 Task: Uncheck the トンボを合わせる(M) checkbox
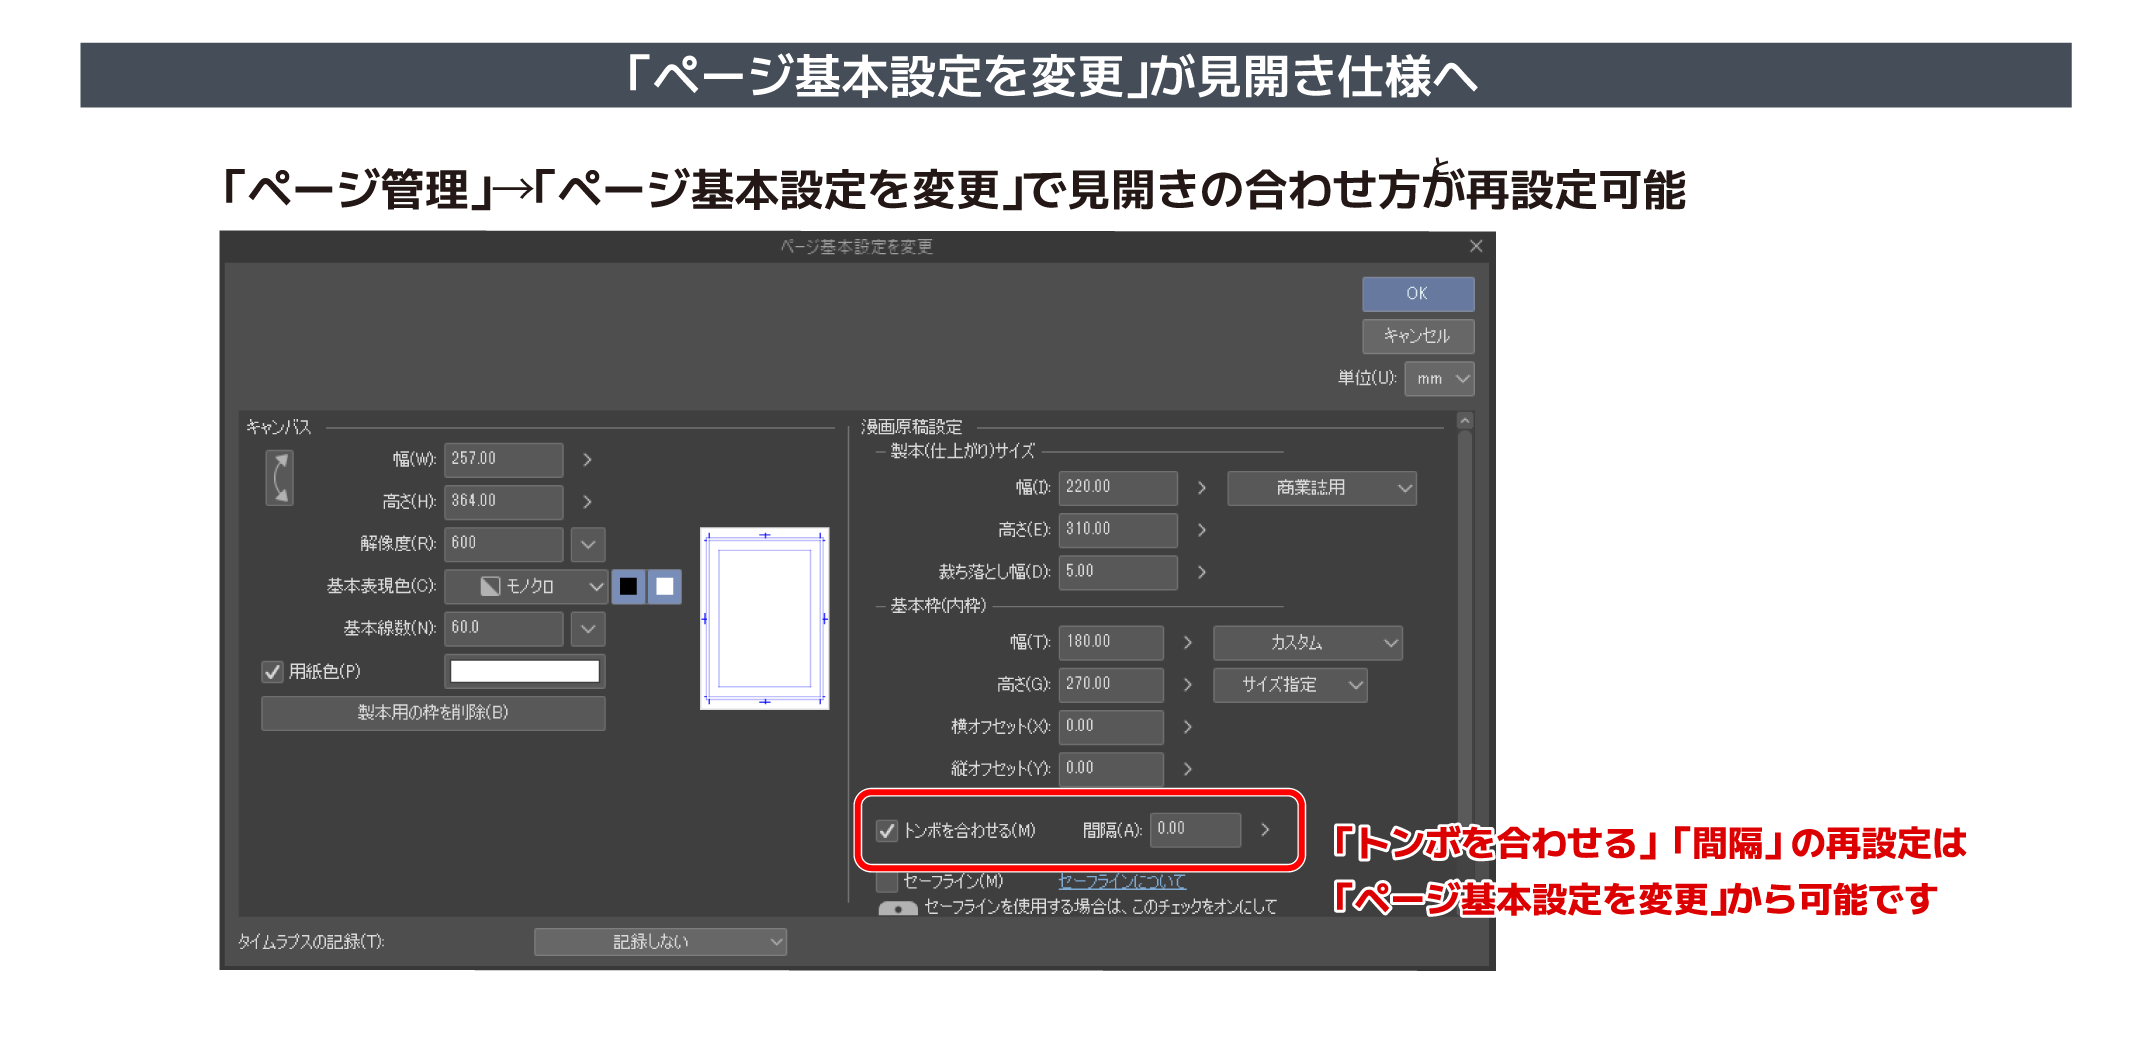(887, 830)
